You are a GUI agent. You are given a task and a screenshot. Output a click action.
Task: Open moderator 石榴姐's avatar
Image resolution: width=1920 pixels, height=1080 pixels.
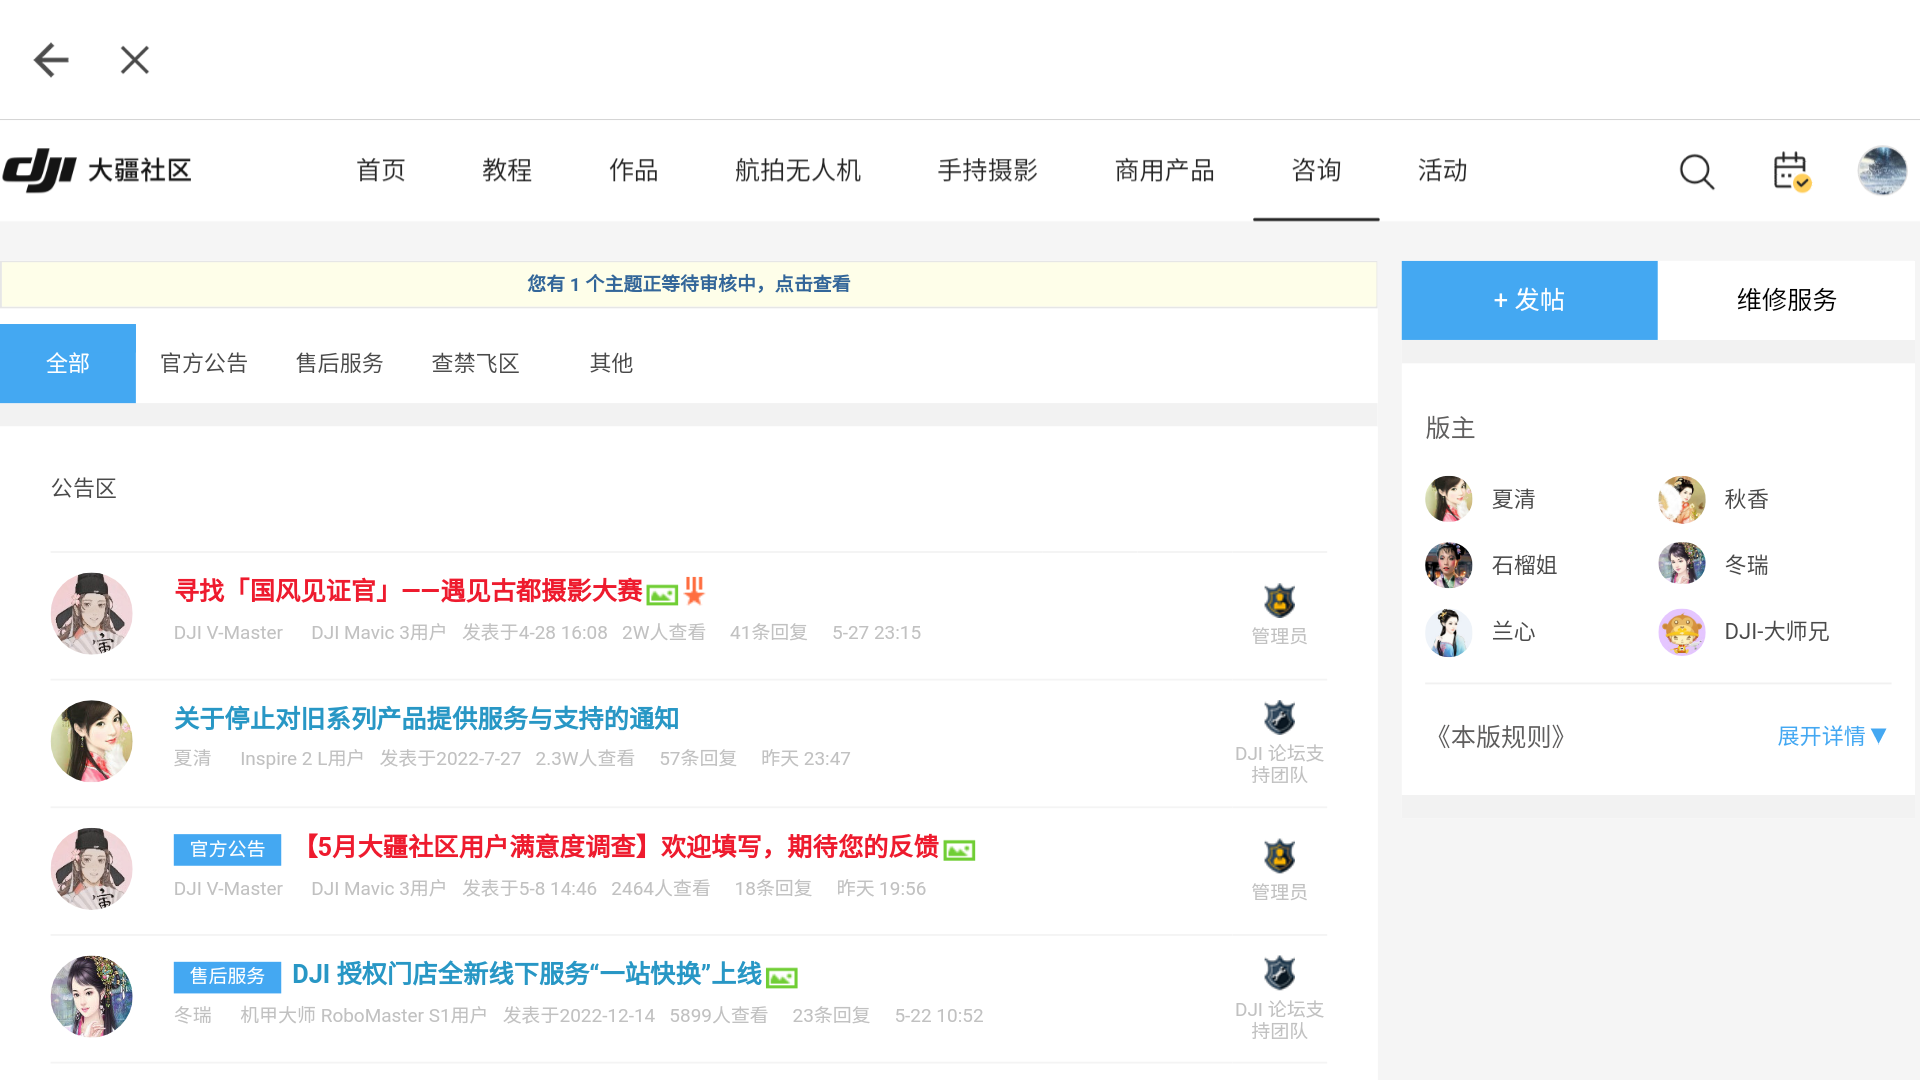[1449, 565]
